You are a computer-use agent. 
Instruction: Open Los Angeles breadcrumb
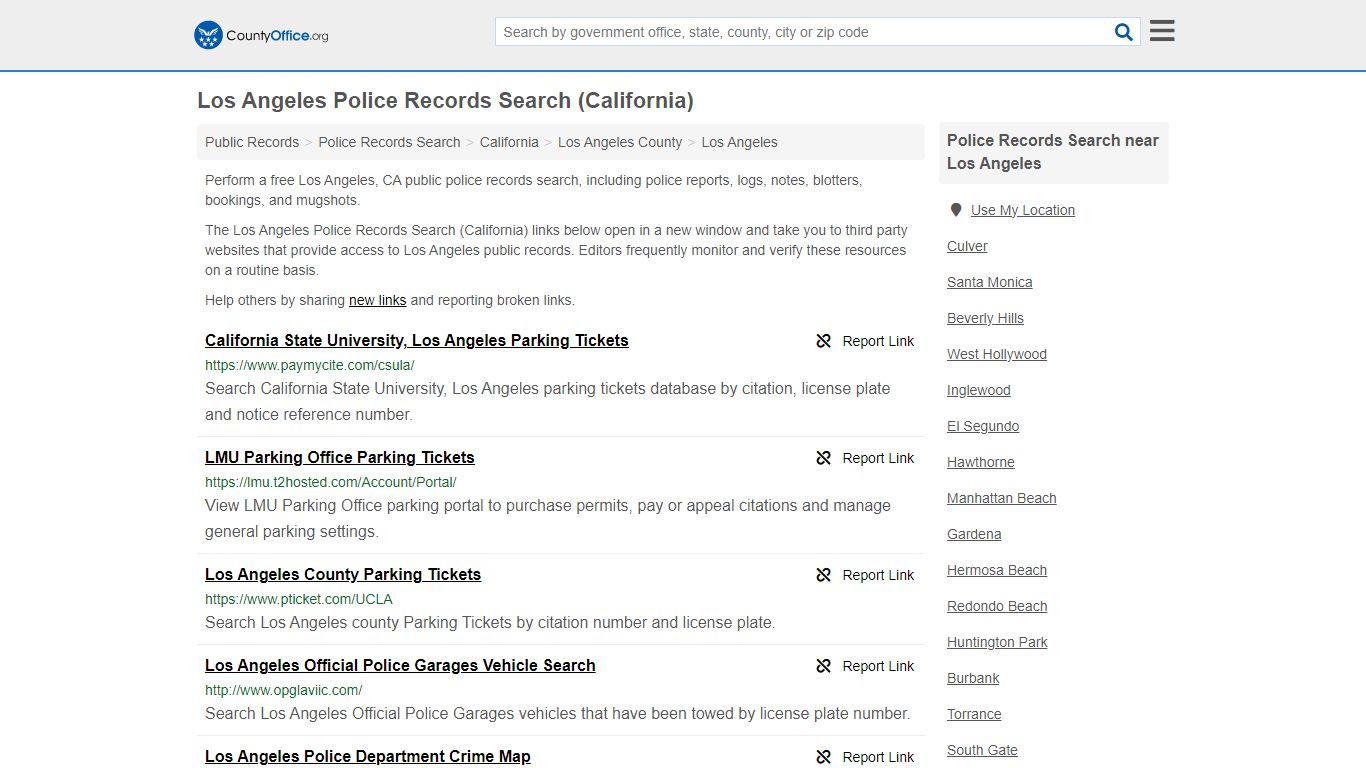[739, 142]
